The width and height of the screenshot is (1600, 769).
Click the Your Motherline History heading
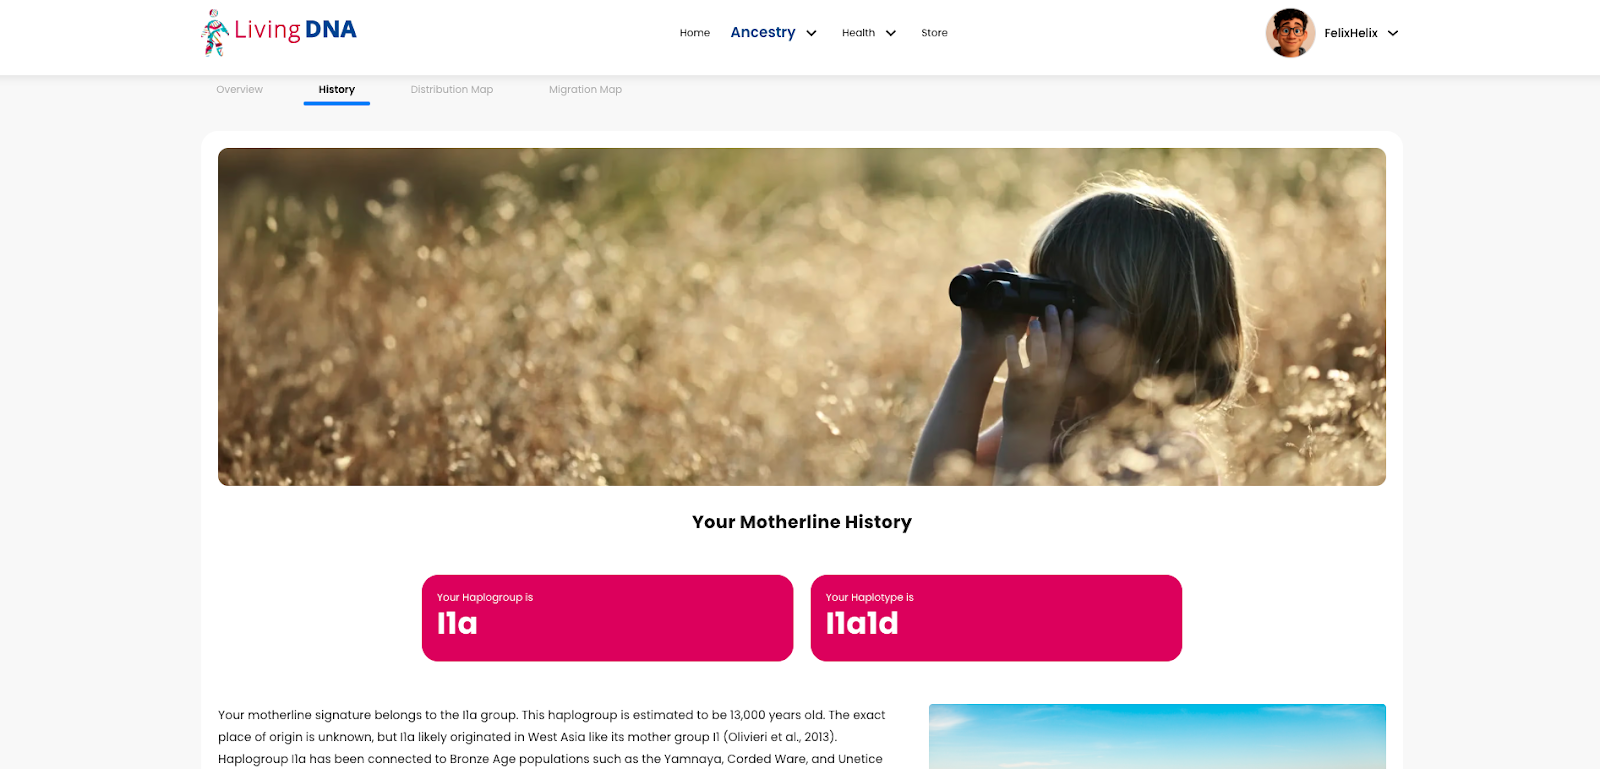(x=802, y=522)
